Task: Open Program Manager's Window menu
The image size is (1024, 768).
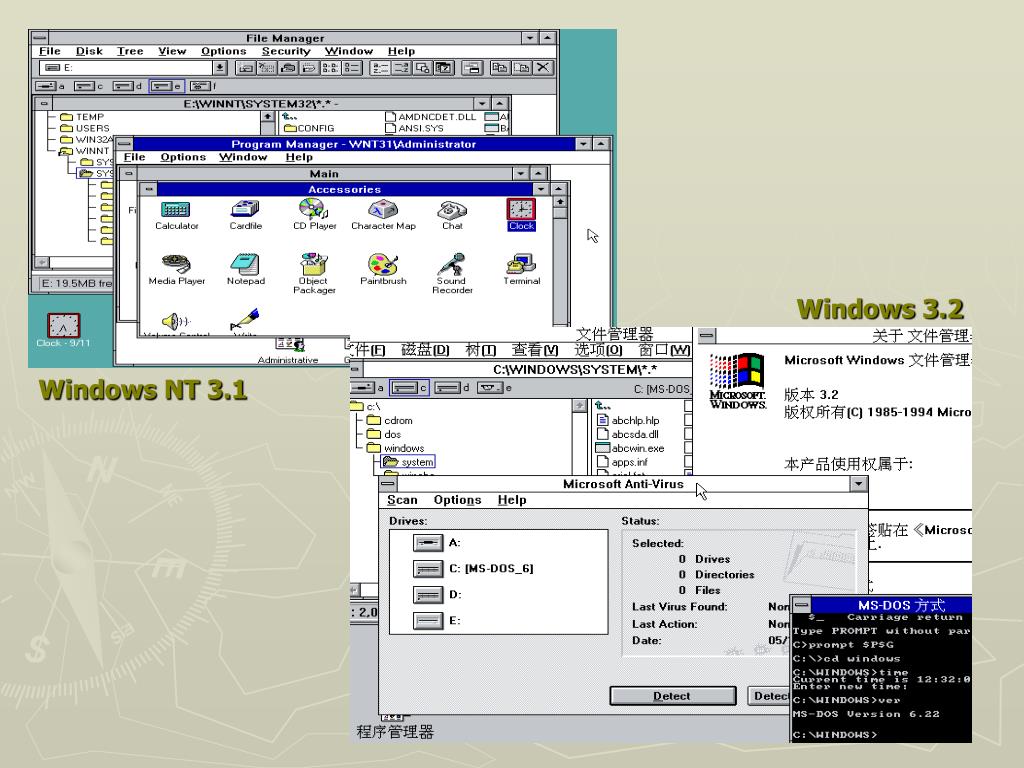Action: (243, 157)
